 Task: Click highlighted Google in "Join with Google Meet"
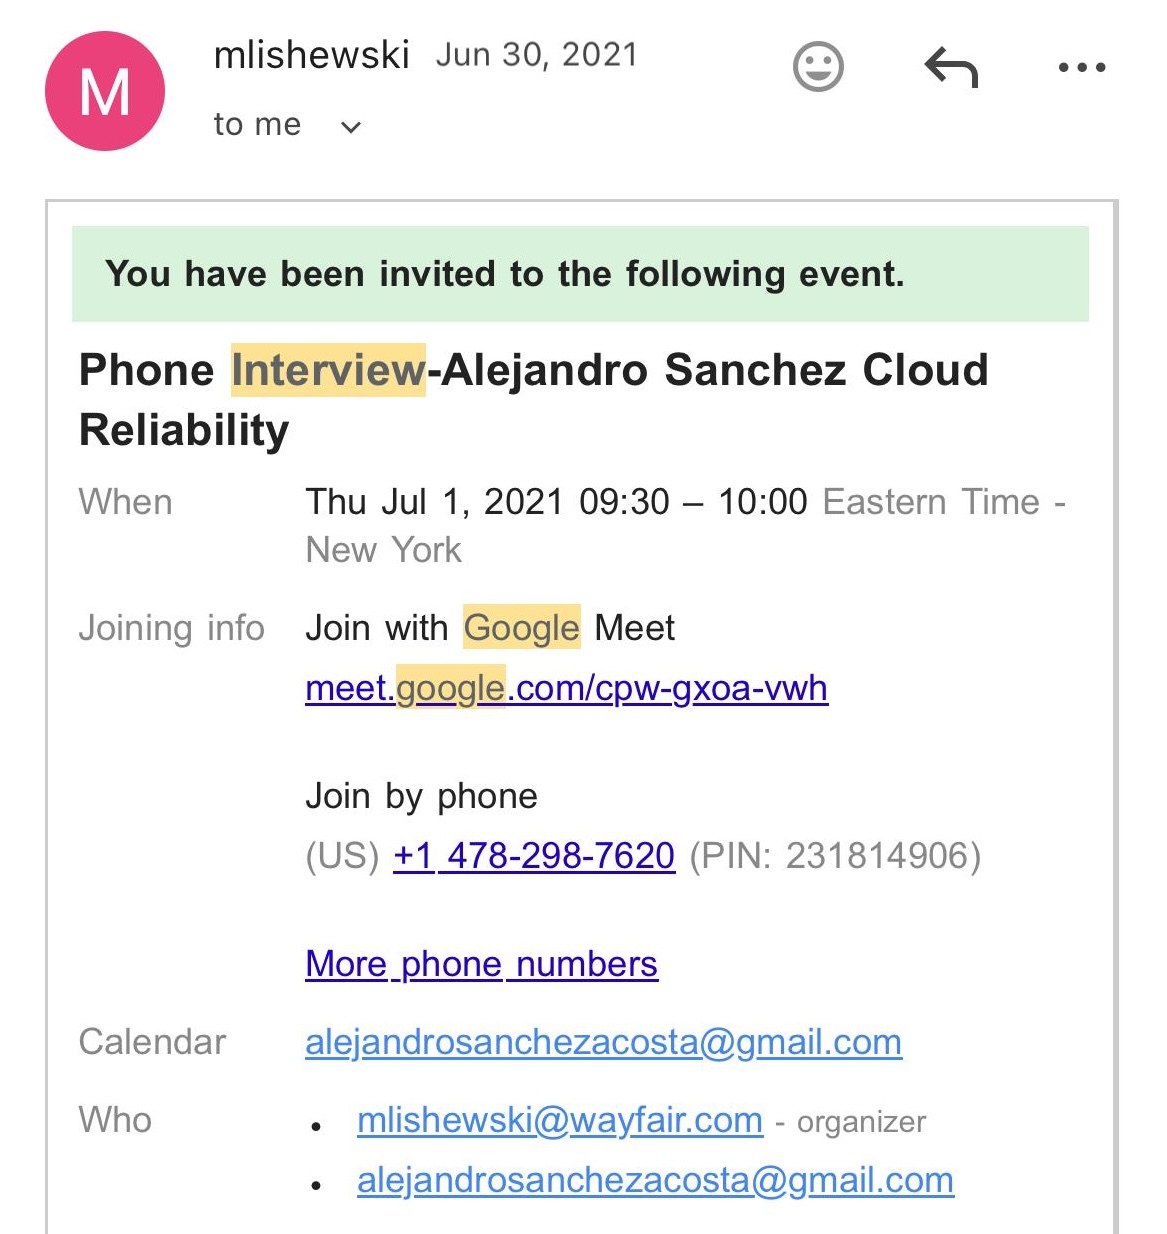[521, 628]
